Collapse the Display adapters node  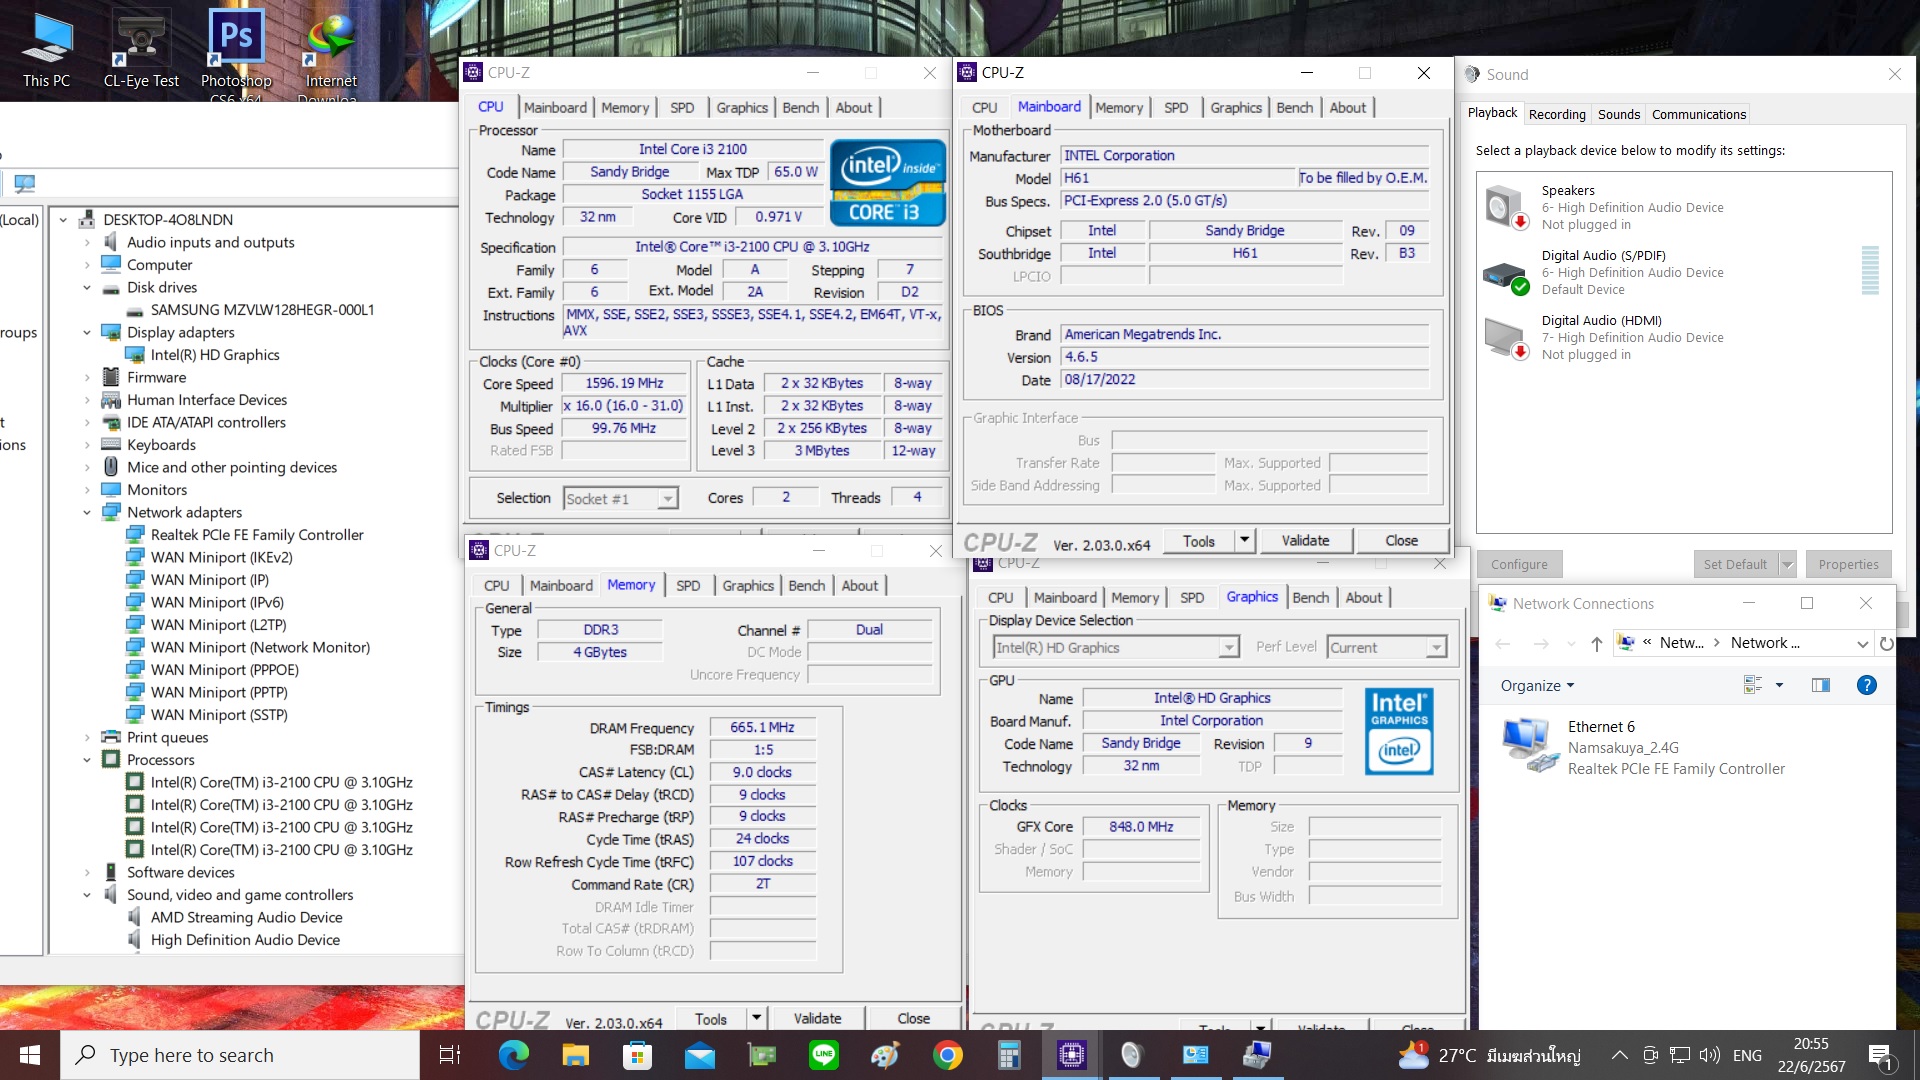pyautogui.click(x=87, y=333)
